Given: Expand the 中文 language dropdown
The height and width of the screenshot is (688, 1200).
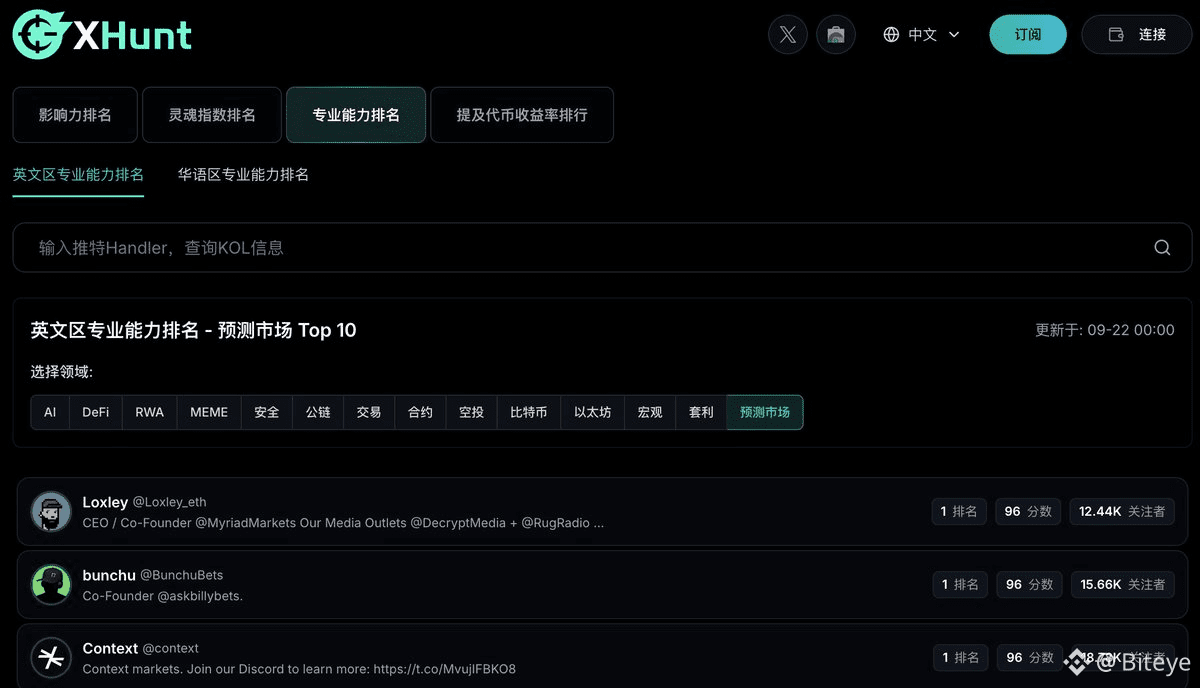Looking at the screenshot, I should coord(922,34).
